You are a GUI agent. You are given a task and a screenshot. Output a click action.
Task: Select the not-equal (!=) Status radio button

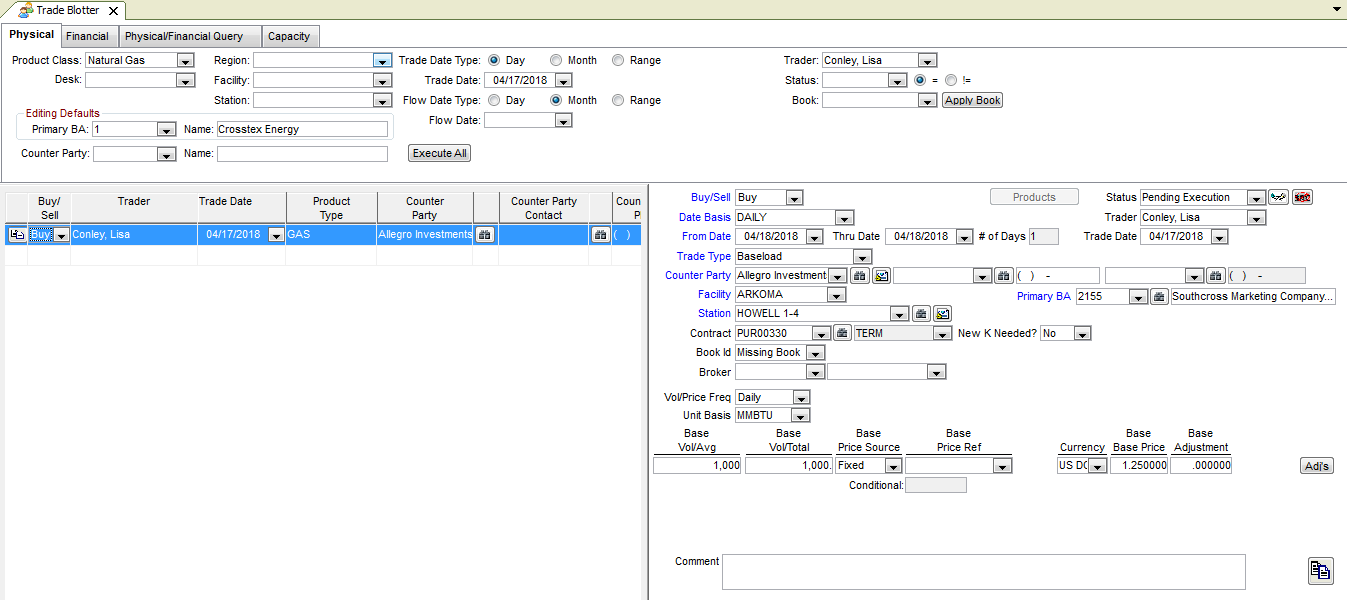click(951, 80)
